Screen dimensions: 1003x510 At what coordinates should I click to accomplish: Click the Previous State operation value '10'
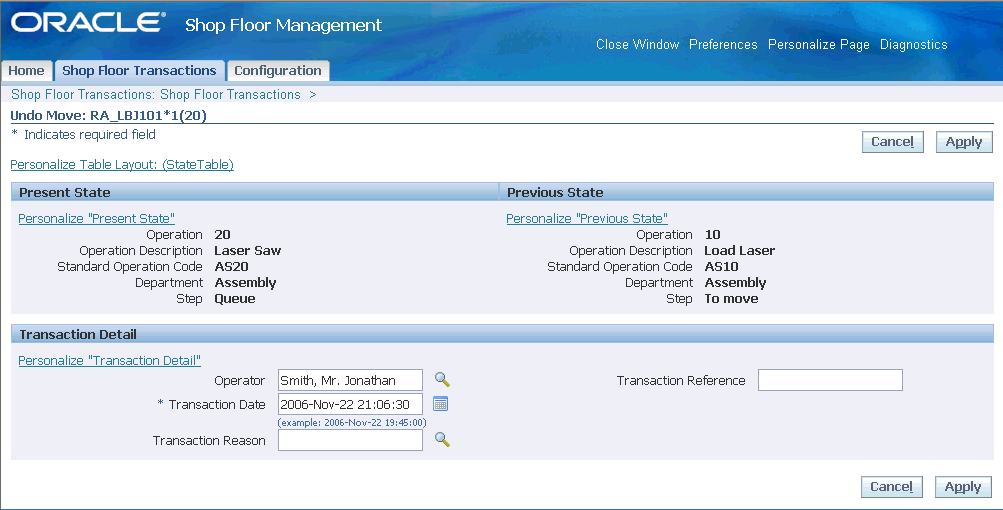pyautogui.click(x=713, y=234)
